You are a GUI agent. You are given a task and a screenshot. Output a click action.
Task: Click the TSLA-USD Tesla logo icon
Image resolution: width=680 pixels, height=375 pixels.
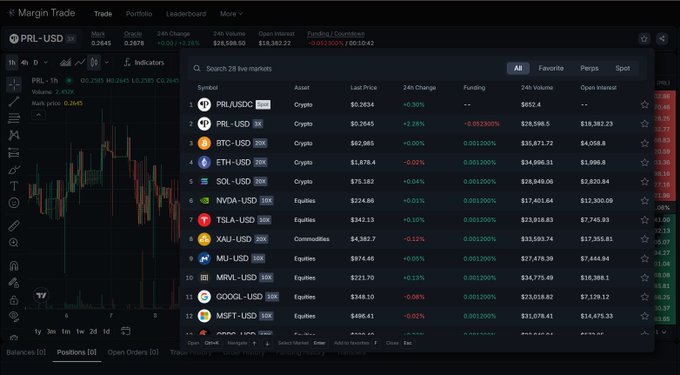pyautogui.click(x=204, y=220)
